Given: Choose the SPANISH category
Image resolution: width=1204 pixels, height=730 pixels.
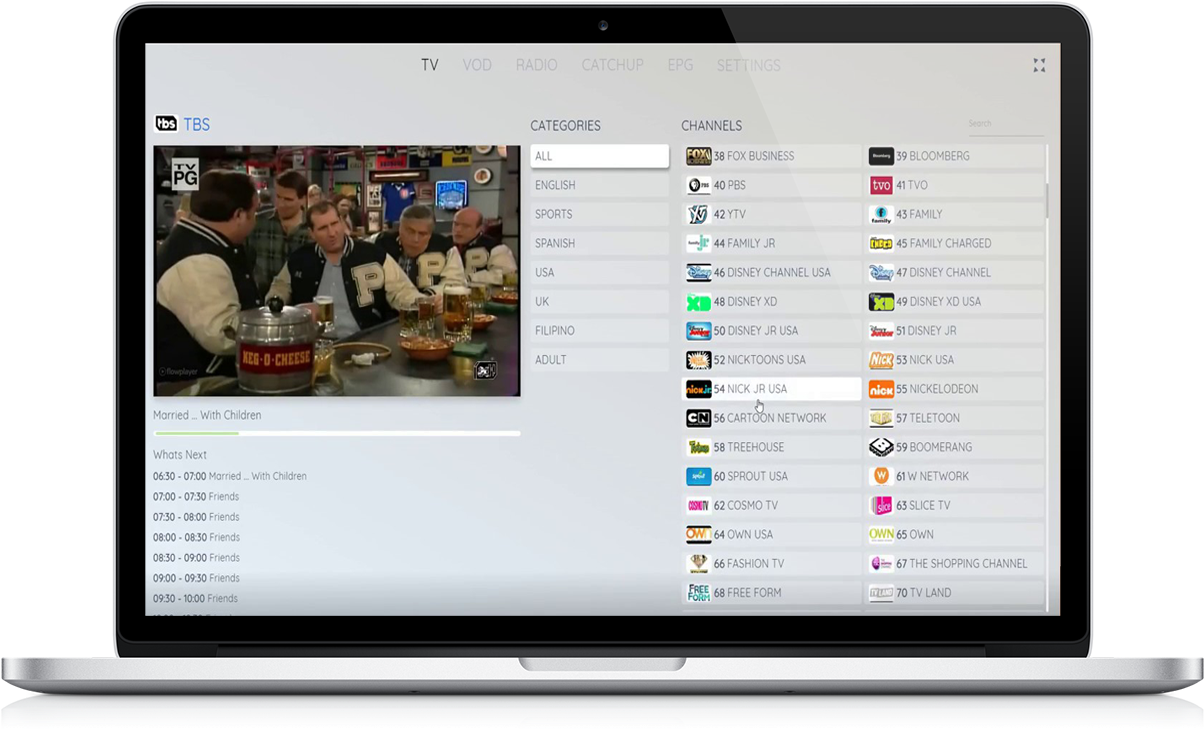Looking at the screenshot, I should (x=599, y=243).
